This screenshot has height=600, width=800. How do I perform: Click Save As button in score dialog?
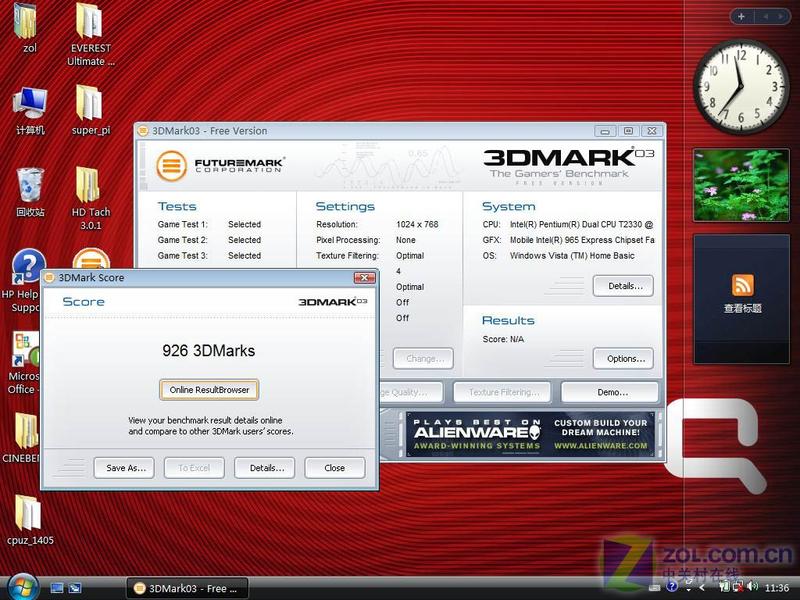pyautogui.click(x=124, y=468)
